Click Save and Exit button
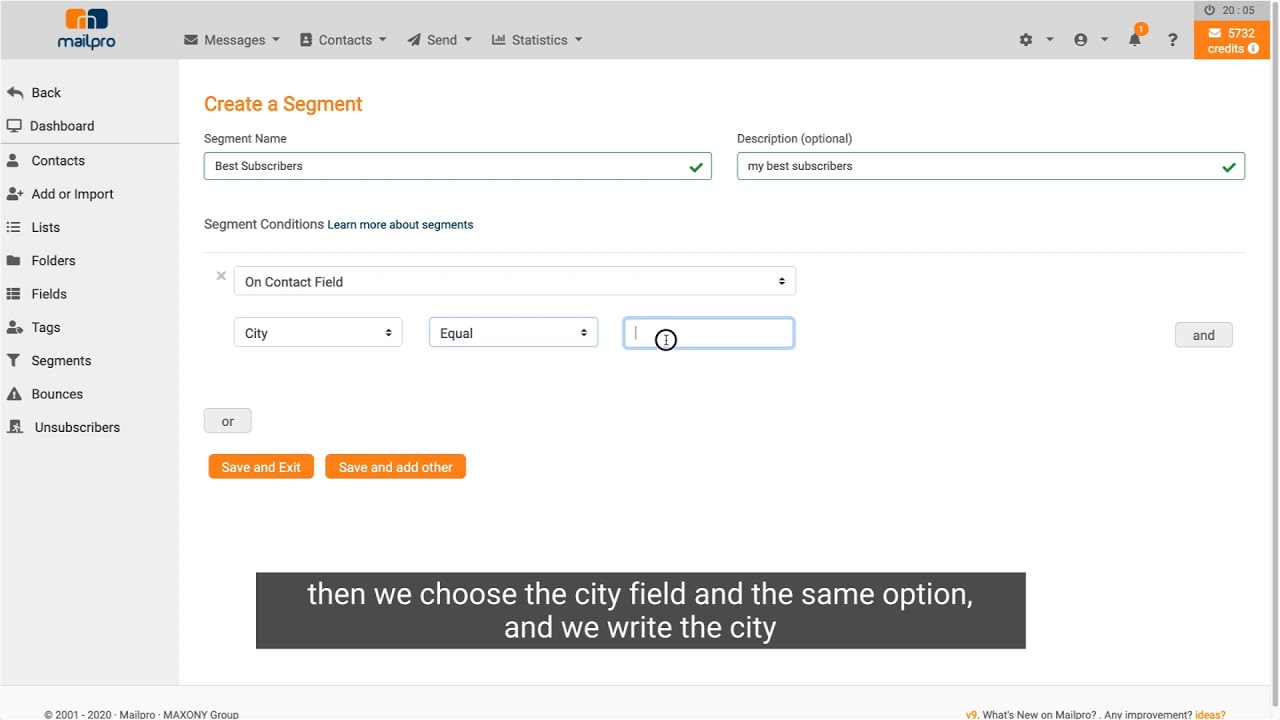The height and width of the screenshot is (720, 1280). click(261, 467)
